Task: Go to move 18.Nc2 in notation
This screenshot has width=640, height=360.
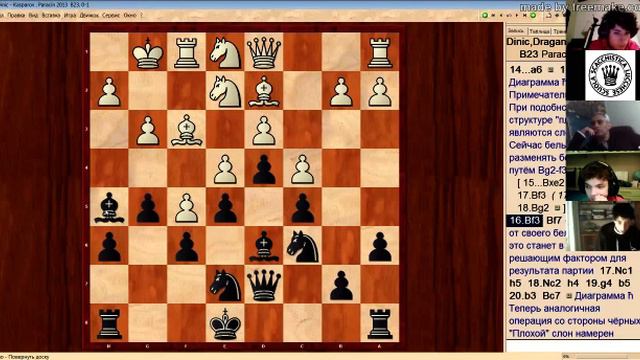Action: pos(544,283)
